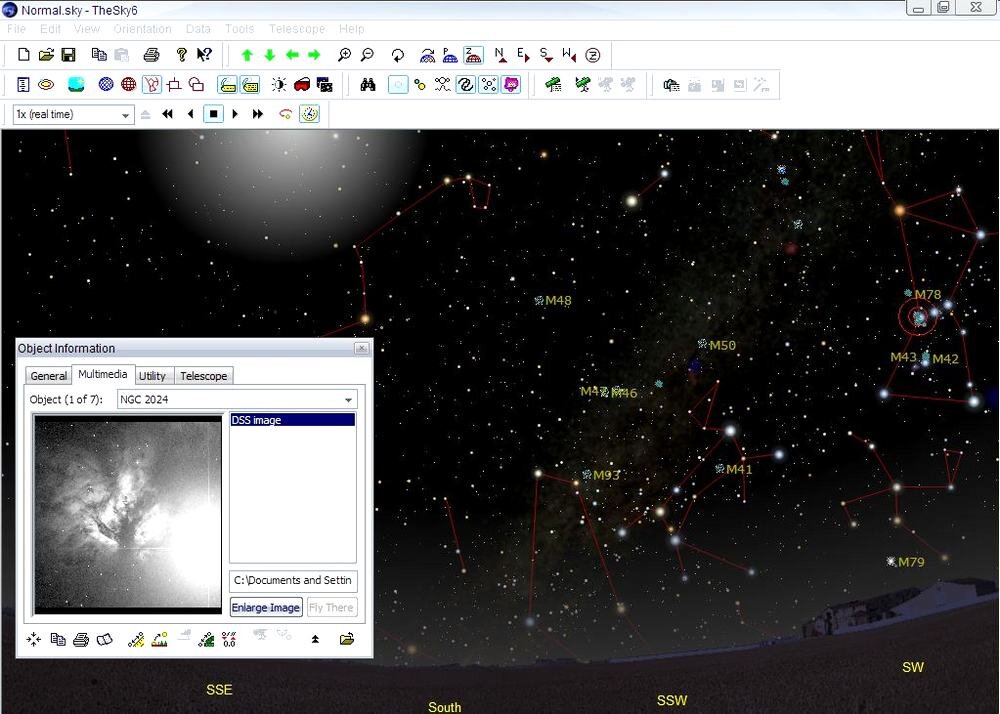Toggle the pink nebula display button

(x=511, y=85)
